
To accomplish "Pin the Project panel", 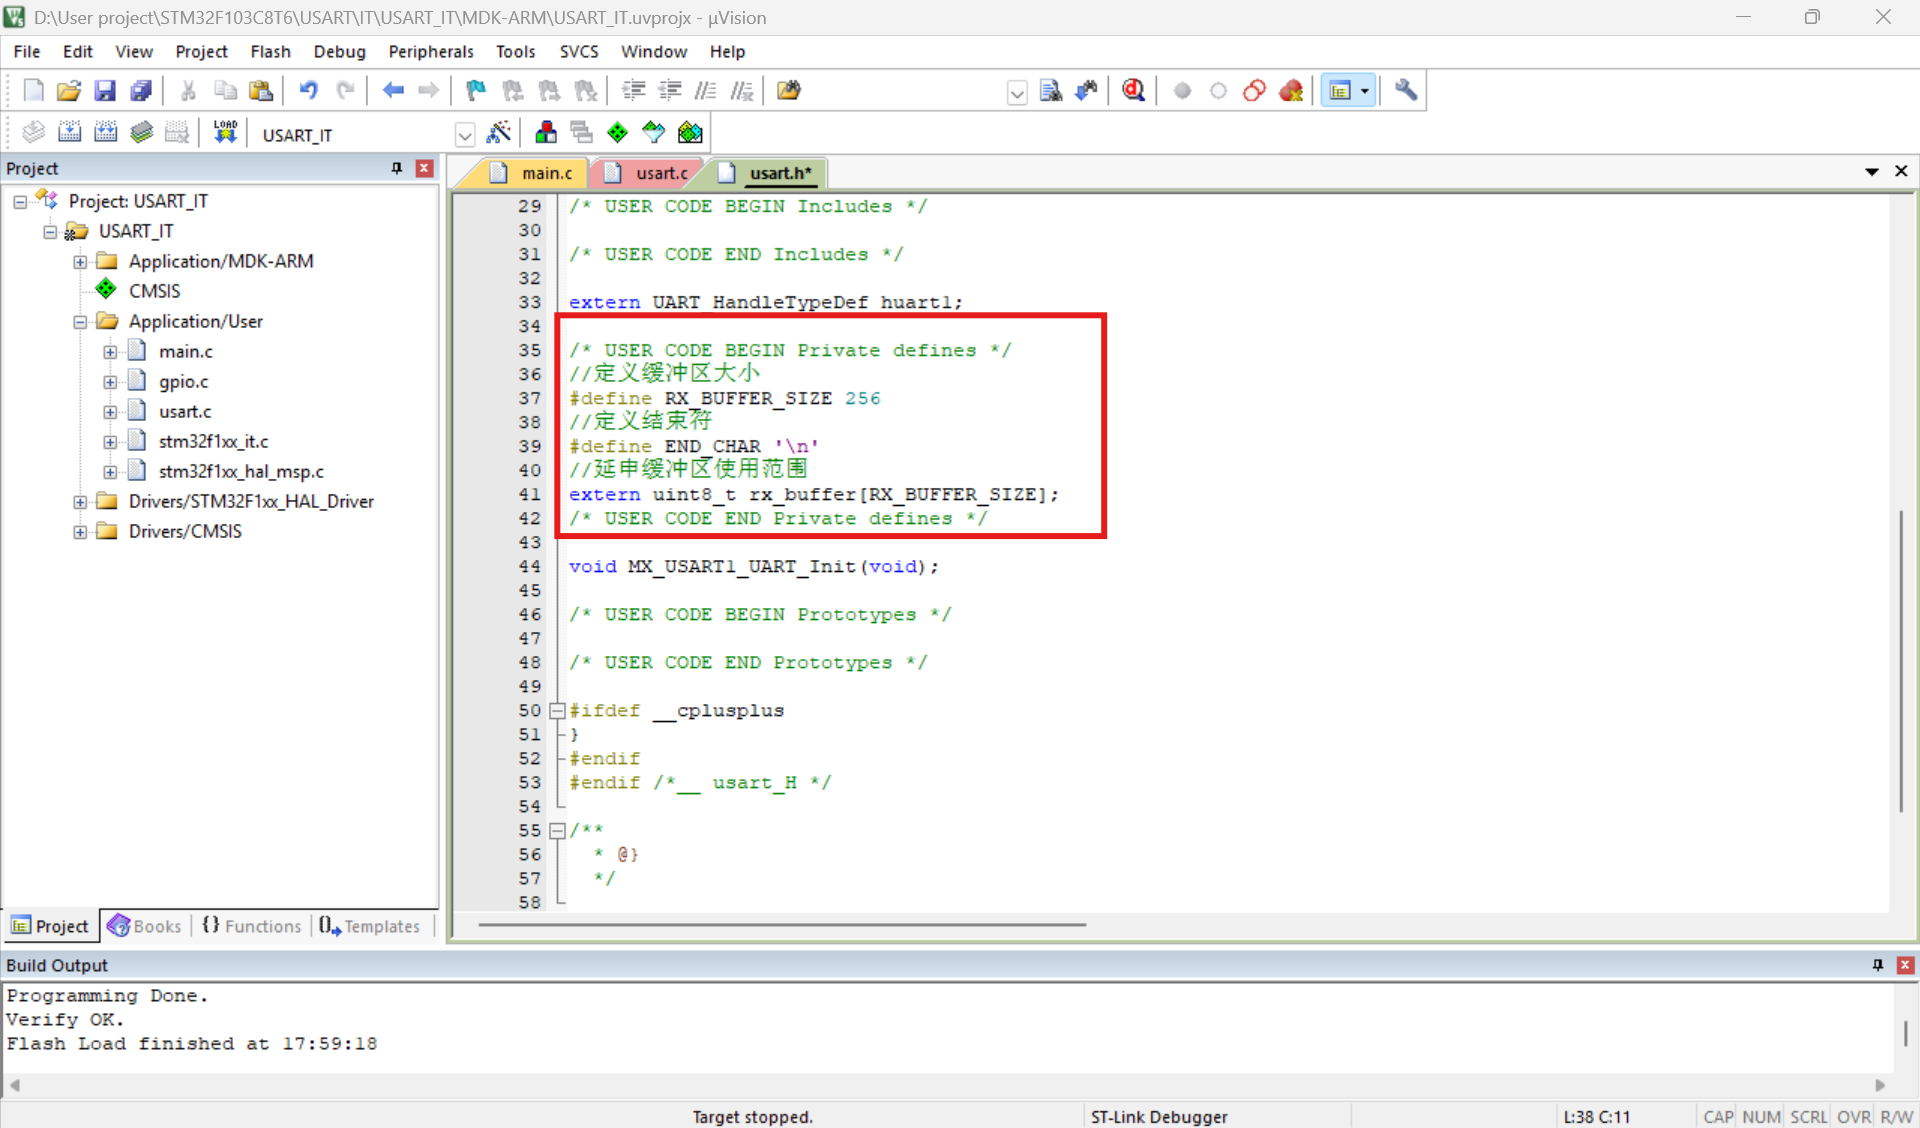I will (x=397, y=168).
